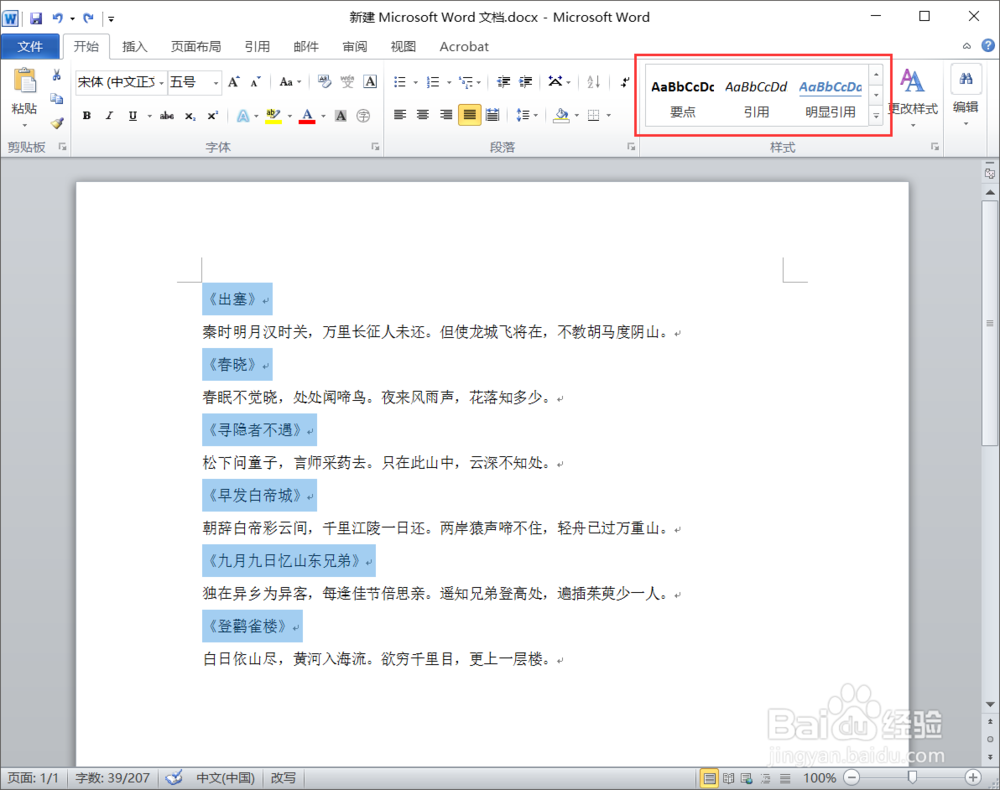
Task: Open the font name dropdown
Action: pos(161,81)
